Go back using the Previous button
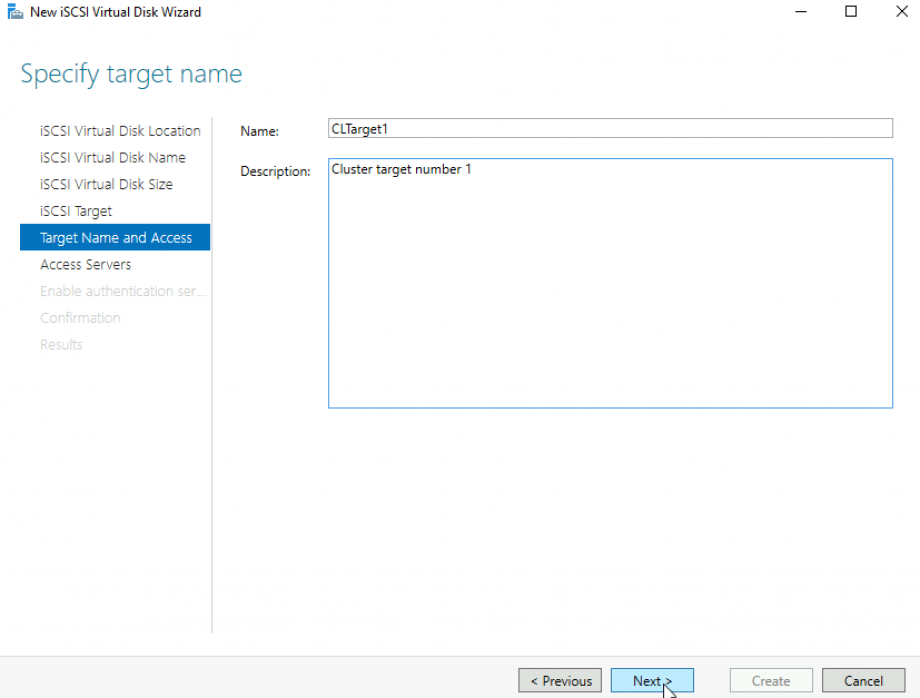Screen dimensions: 920x698 coord(559,680)
